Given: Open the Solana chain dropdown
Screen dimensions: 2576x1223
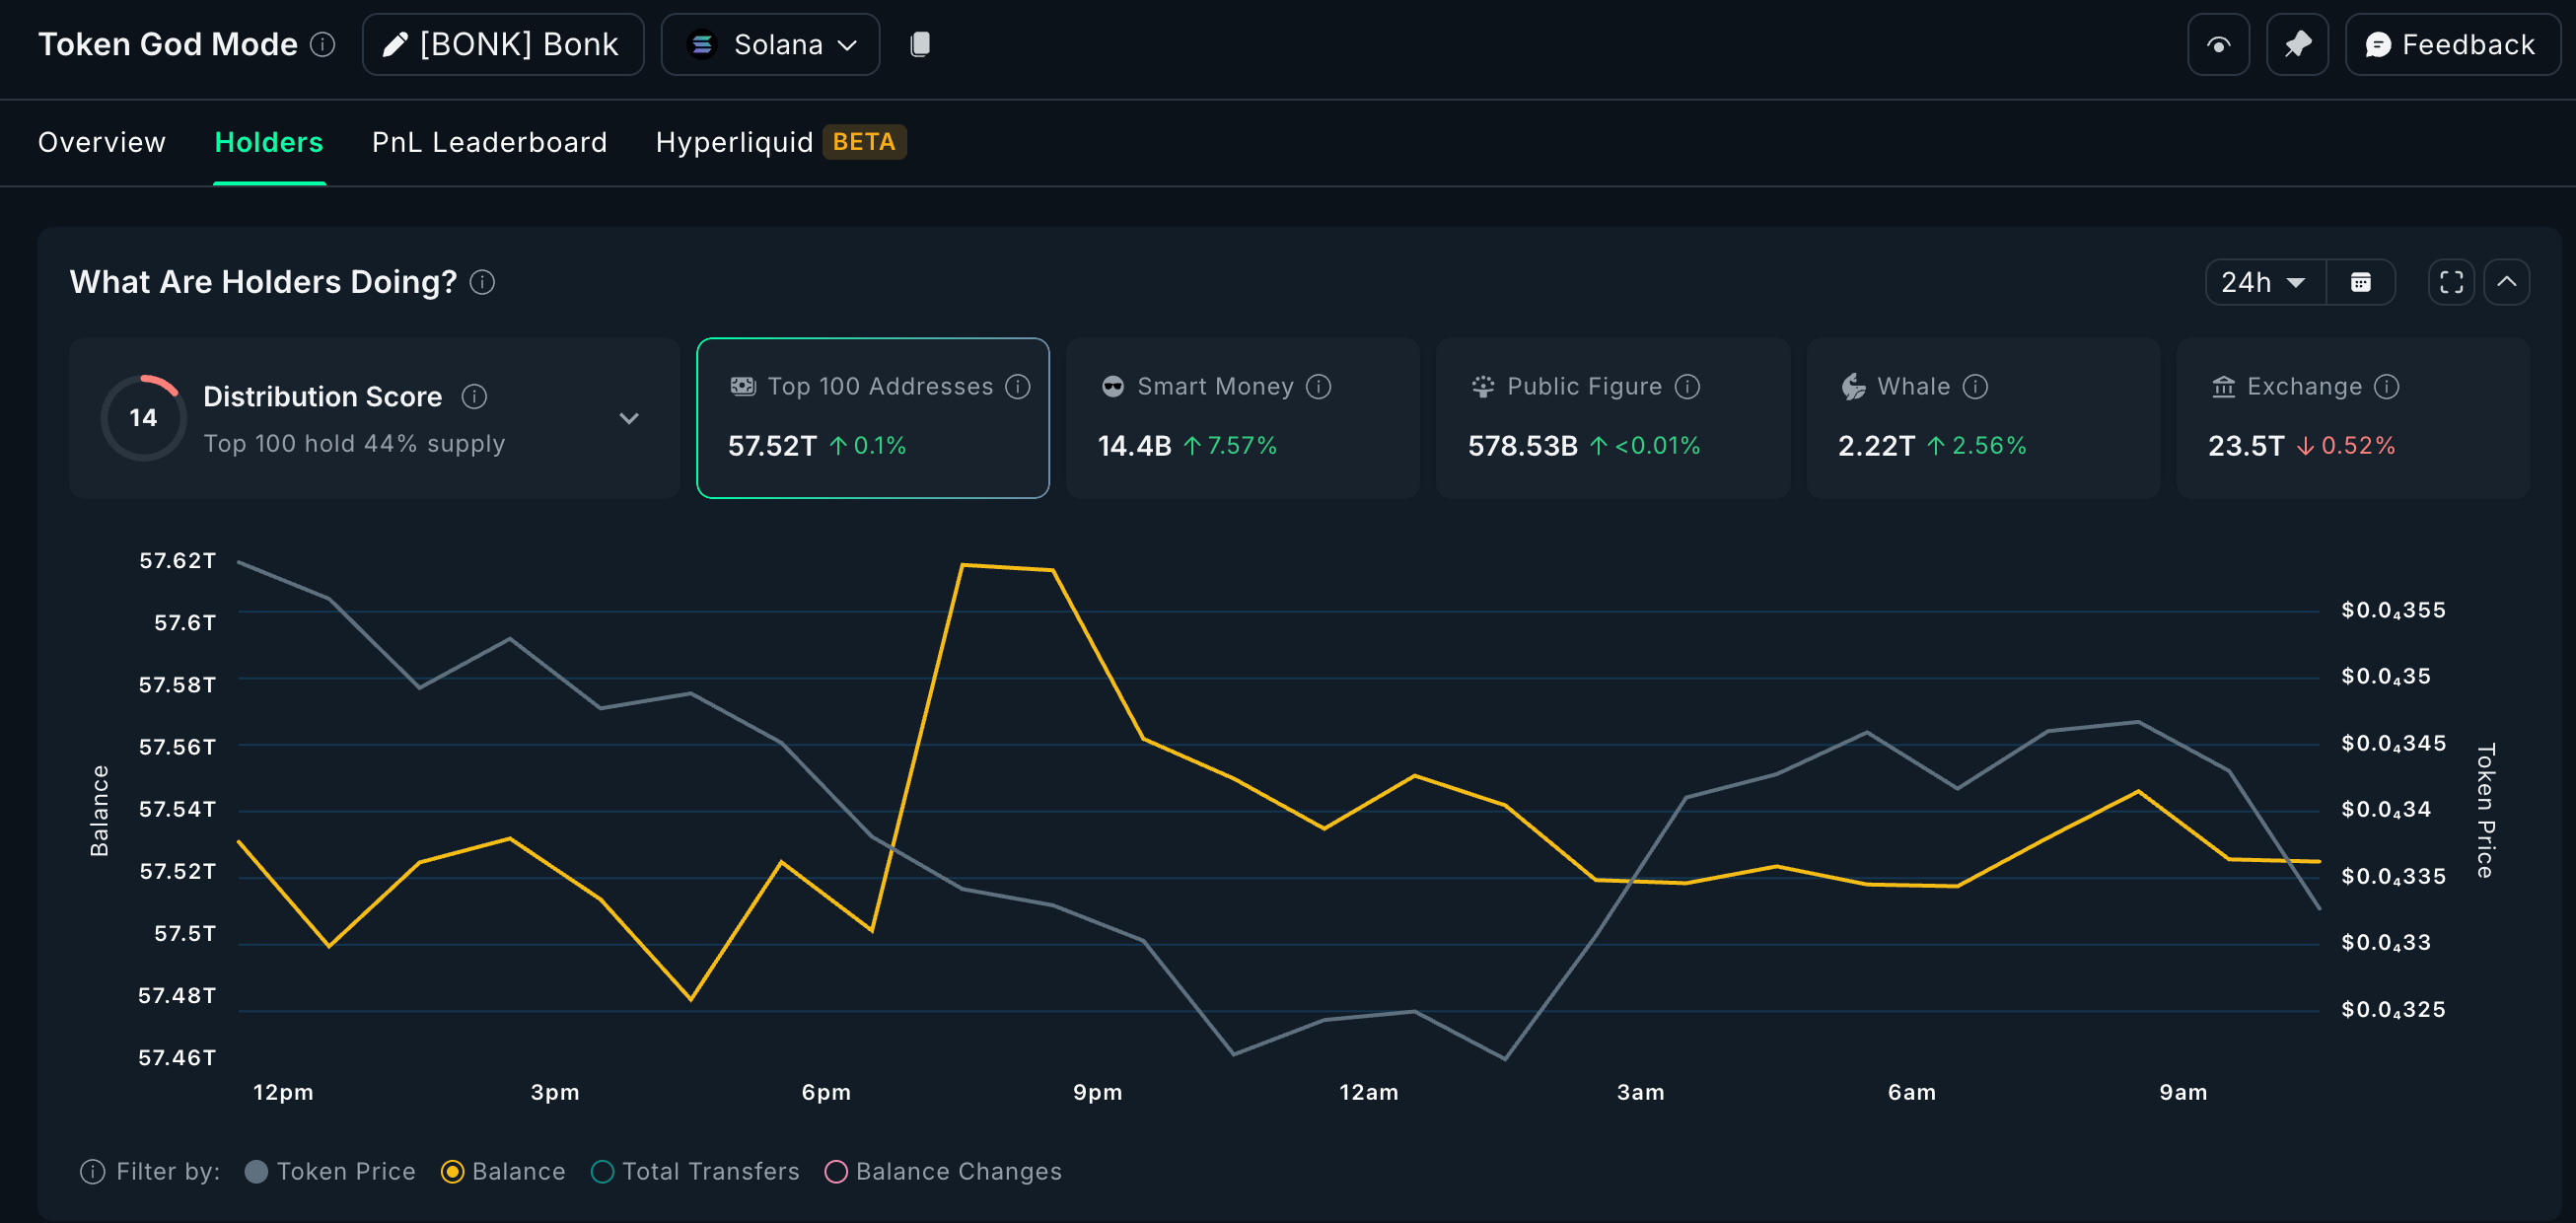Looking at the screenshot, I should tap(770, 44).
